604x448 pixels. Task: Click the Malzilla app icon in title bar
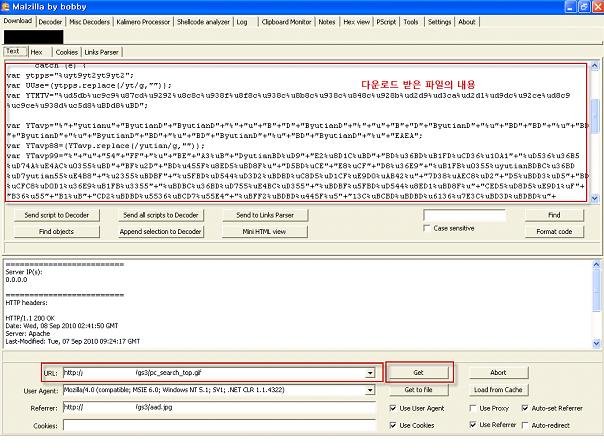5,7
